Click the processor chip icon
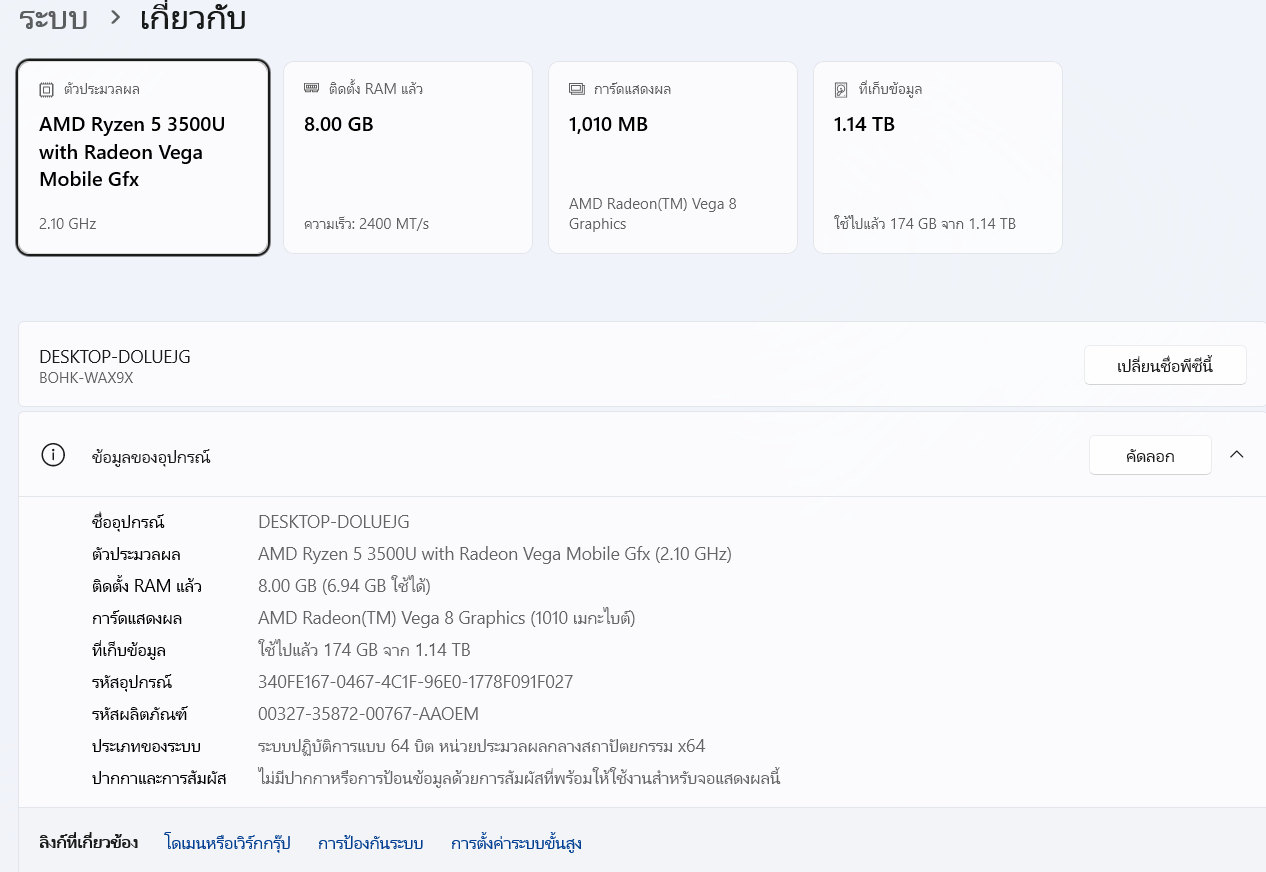The width and height of the screenshot is (1266, 872). click(x=47, y=90)
